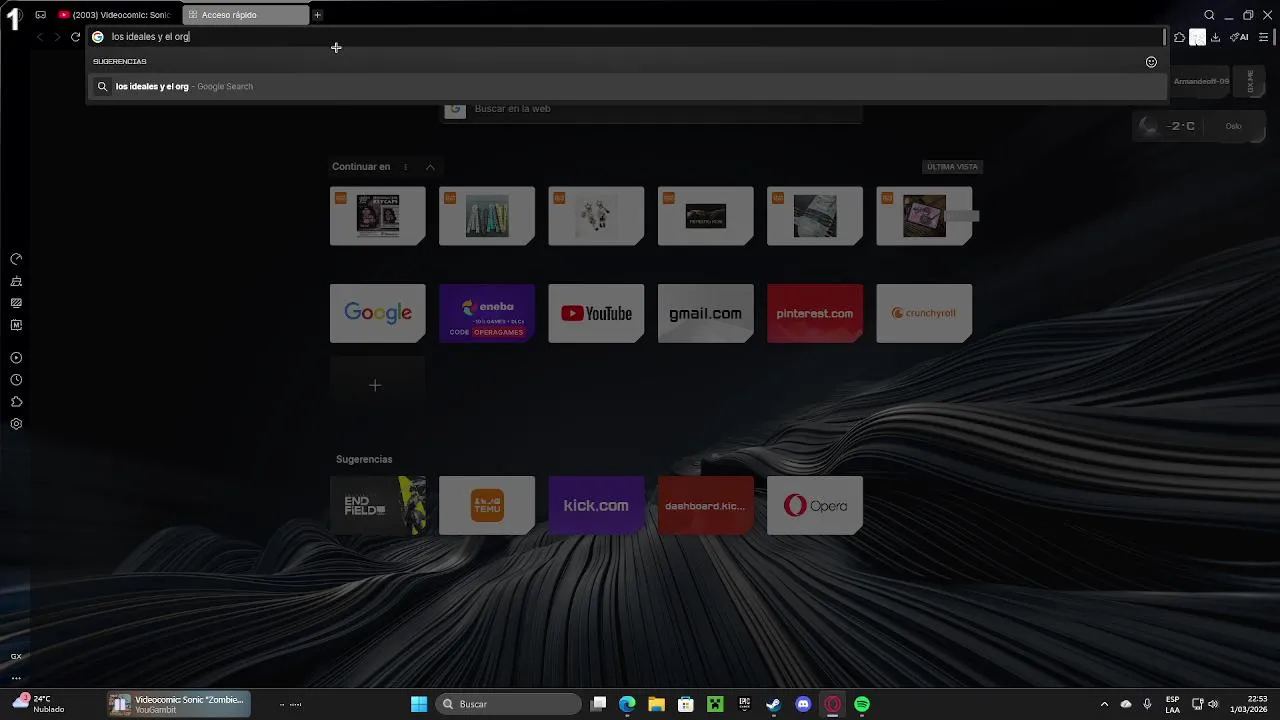Open the sixth Continuar en artwork thumbnail
This screenshot has height=720, width=1280.
(x=924, y=216)
